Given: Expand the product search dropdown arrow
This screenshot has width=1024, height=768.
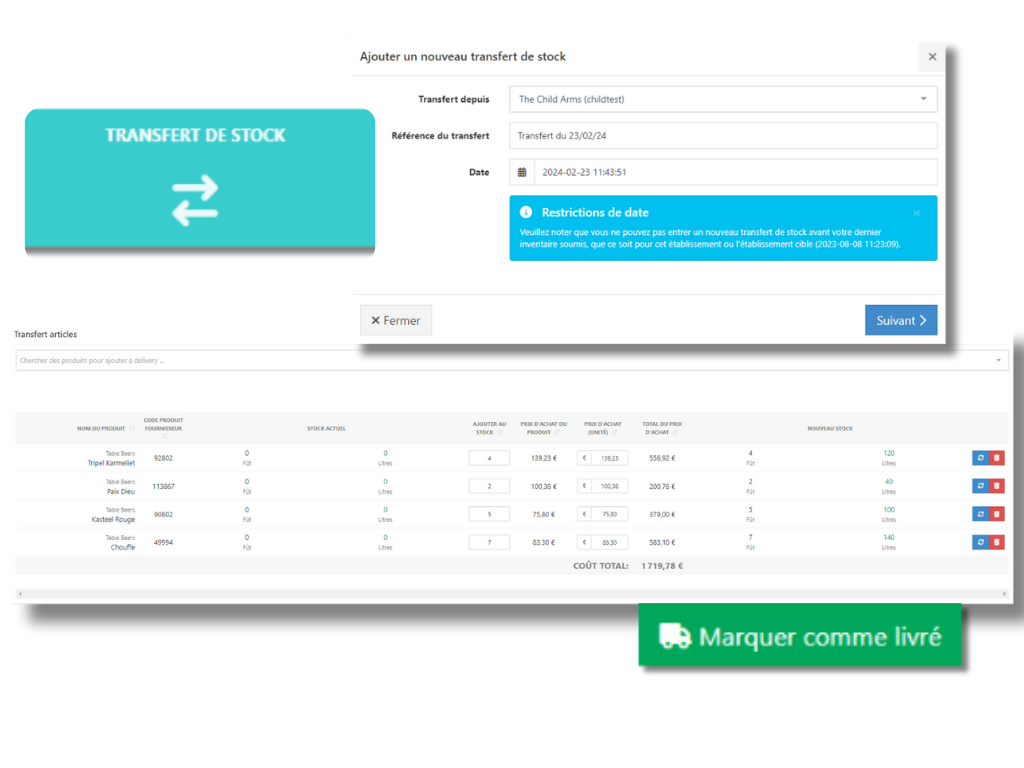Looking at the screenshot, I should [x=998, y=360].
